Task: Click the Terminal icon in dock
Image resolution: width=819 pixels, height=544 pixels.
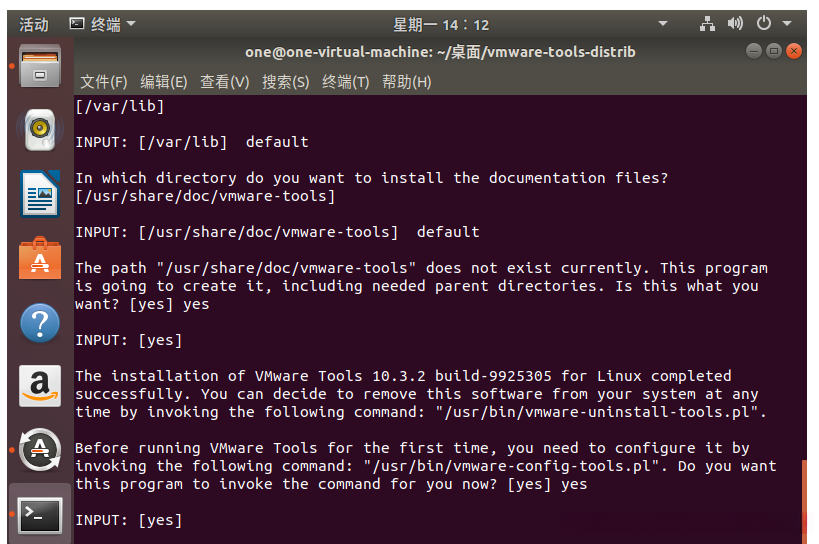Action: pos(40,515)
